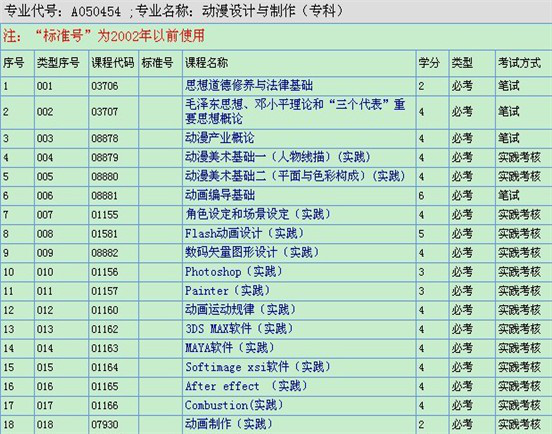This screenshot has height=434, width=552.
Task: Click the 考试方式 column header
Action: [519, 63]
